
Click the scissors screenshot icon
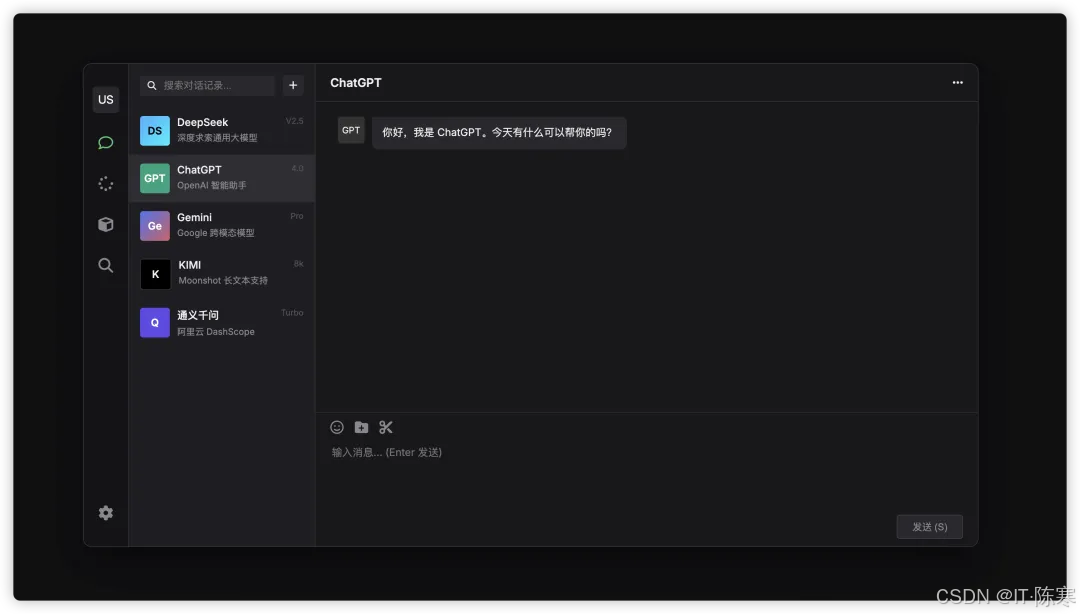pyautogui.click(x=386, y=427)
